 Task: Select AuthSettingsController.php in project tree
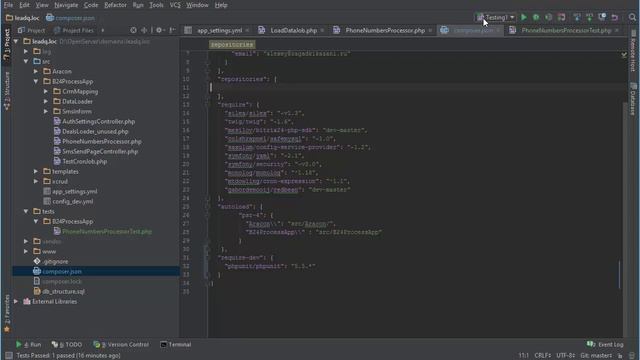click(x=98, y=122)
